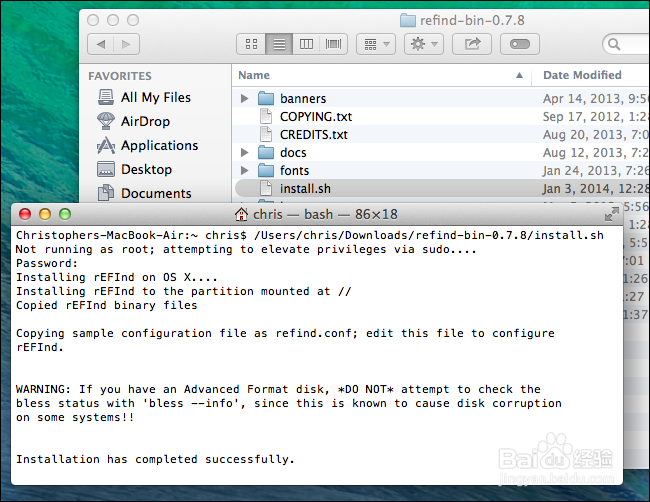Click FAVORITES sidebar heading
This screenshot has height=502, width=650.
pyautogui.click(x=120, y=76)
